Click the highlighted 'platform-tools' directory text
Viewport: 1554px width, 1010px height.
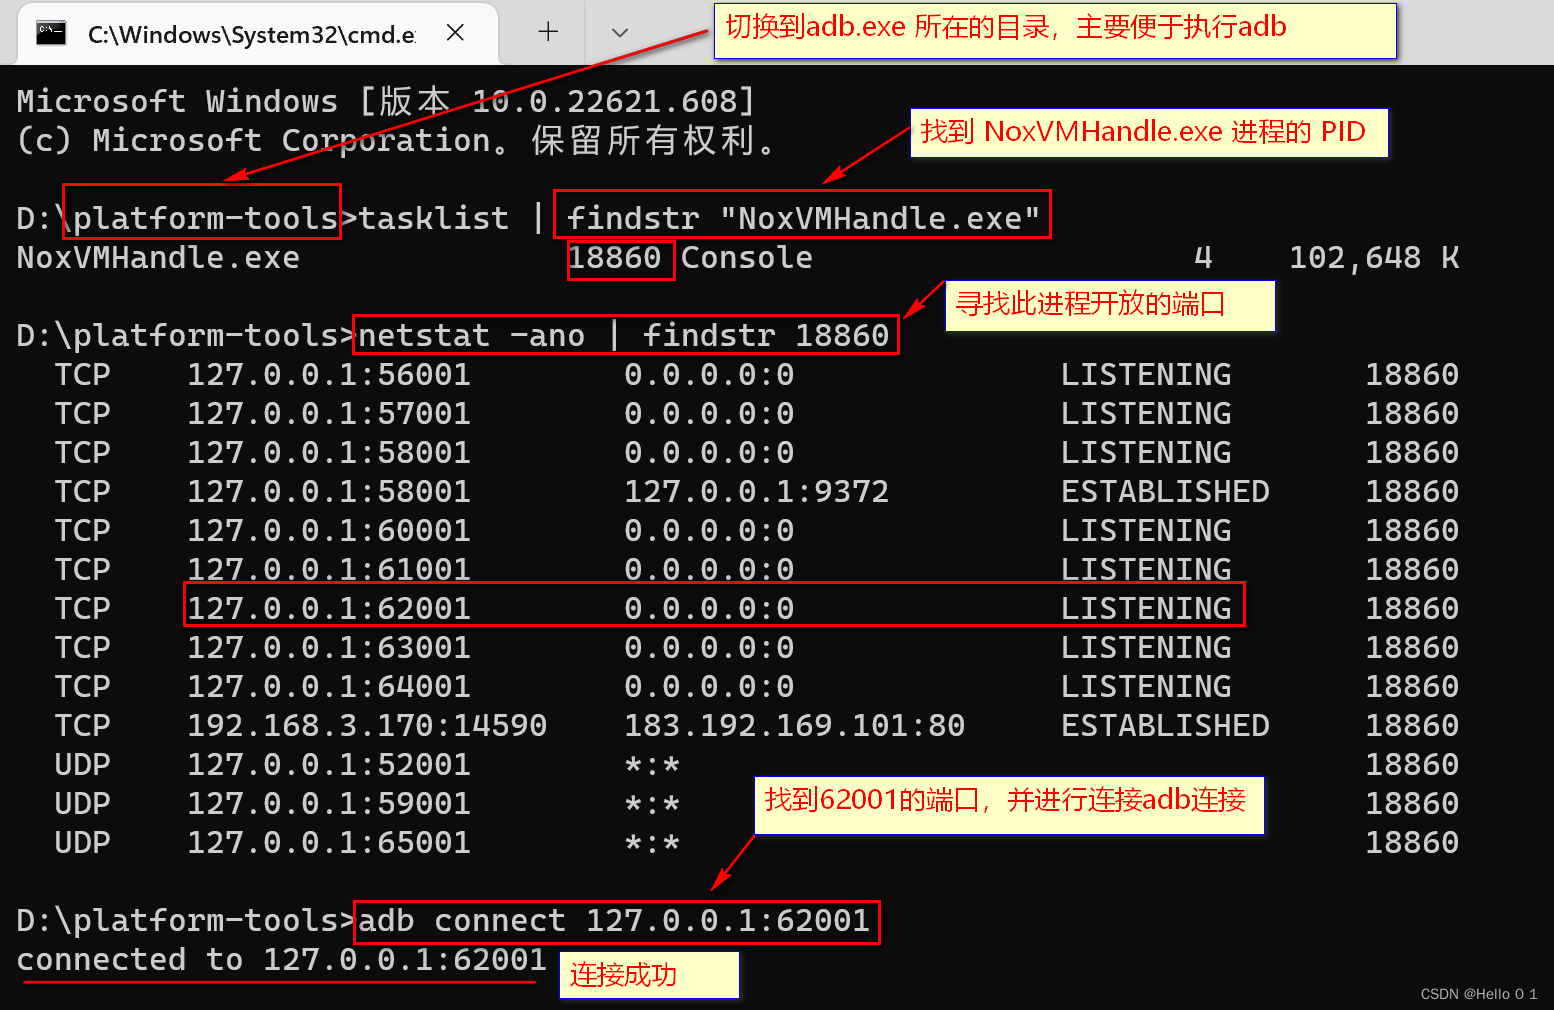pos(201,215)
